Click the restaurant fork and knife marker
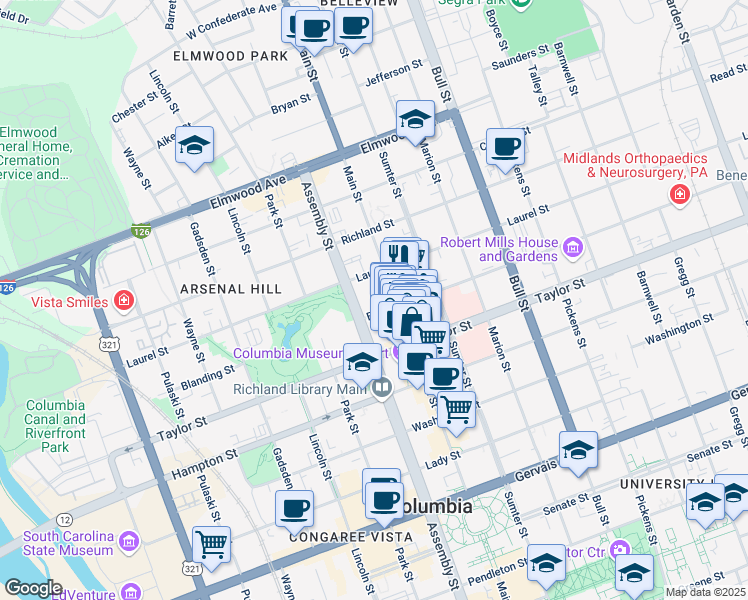This screenshot has width=748, height=600. click(398, 254)
